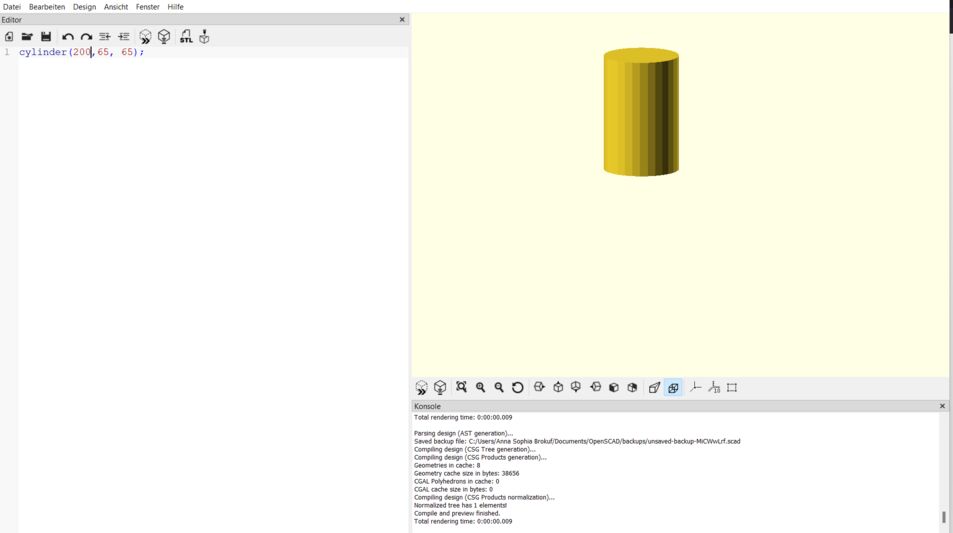The image size is (953, 533).
Task: Open the Ansicht menu
Action: point(115,7)
